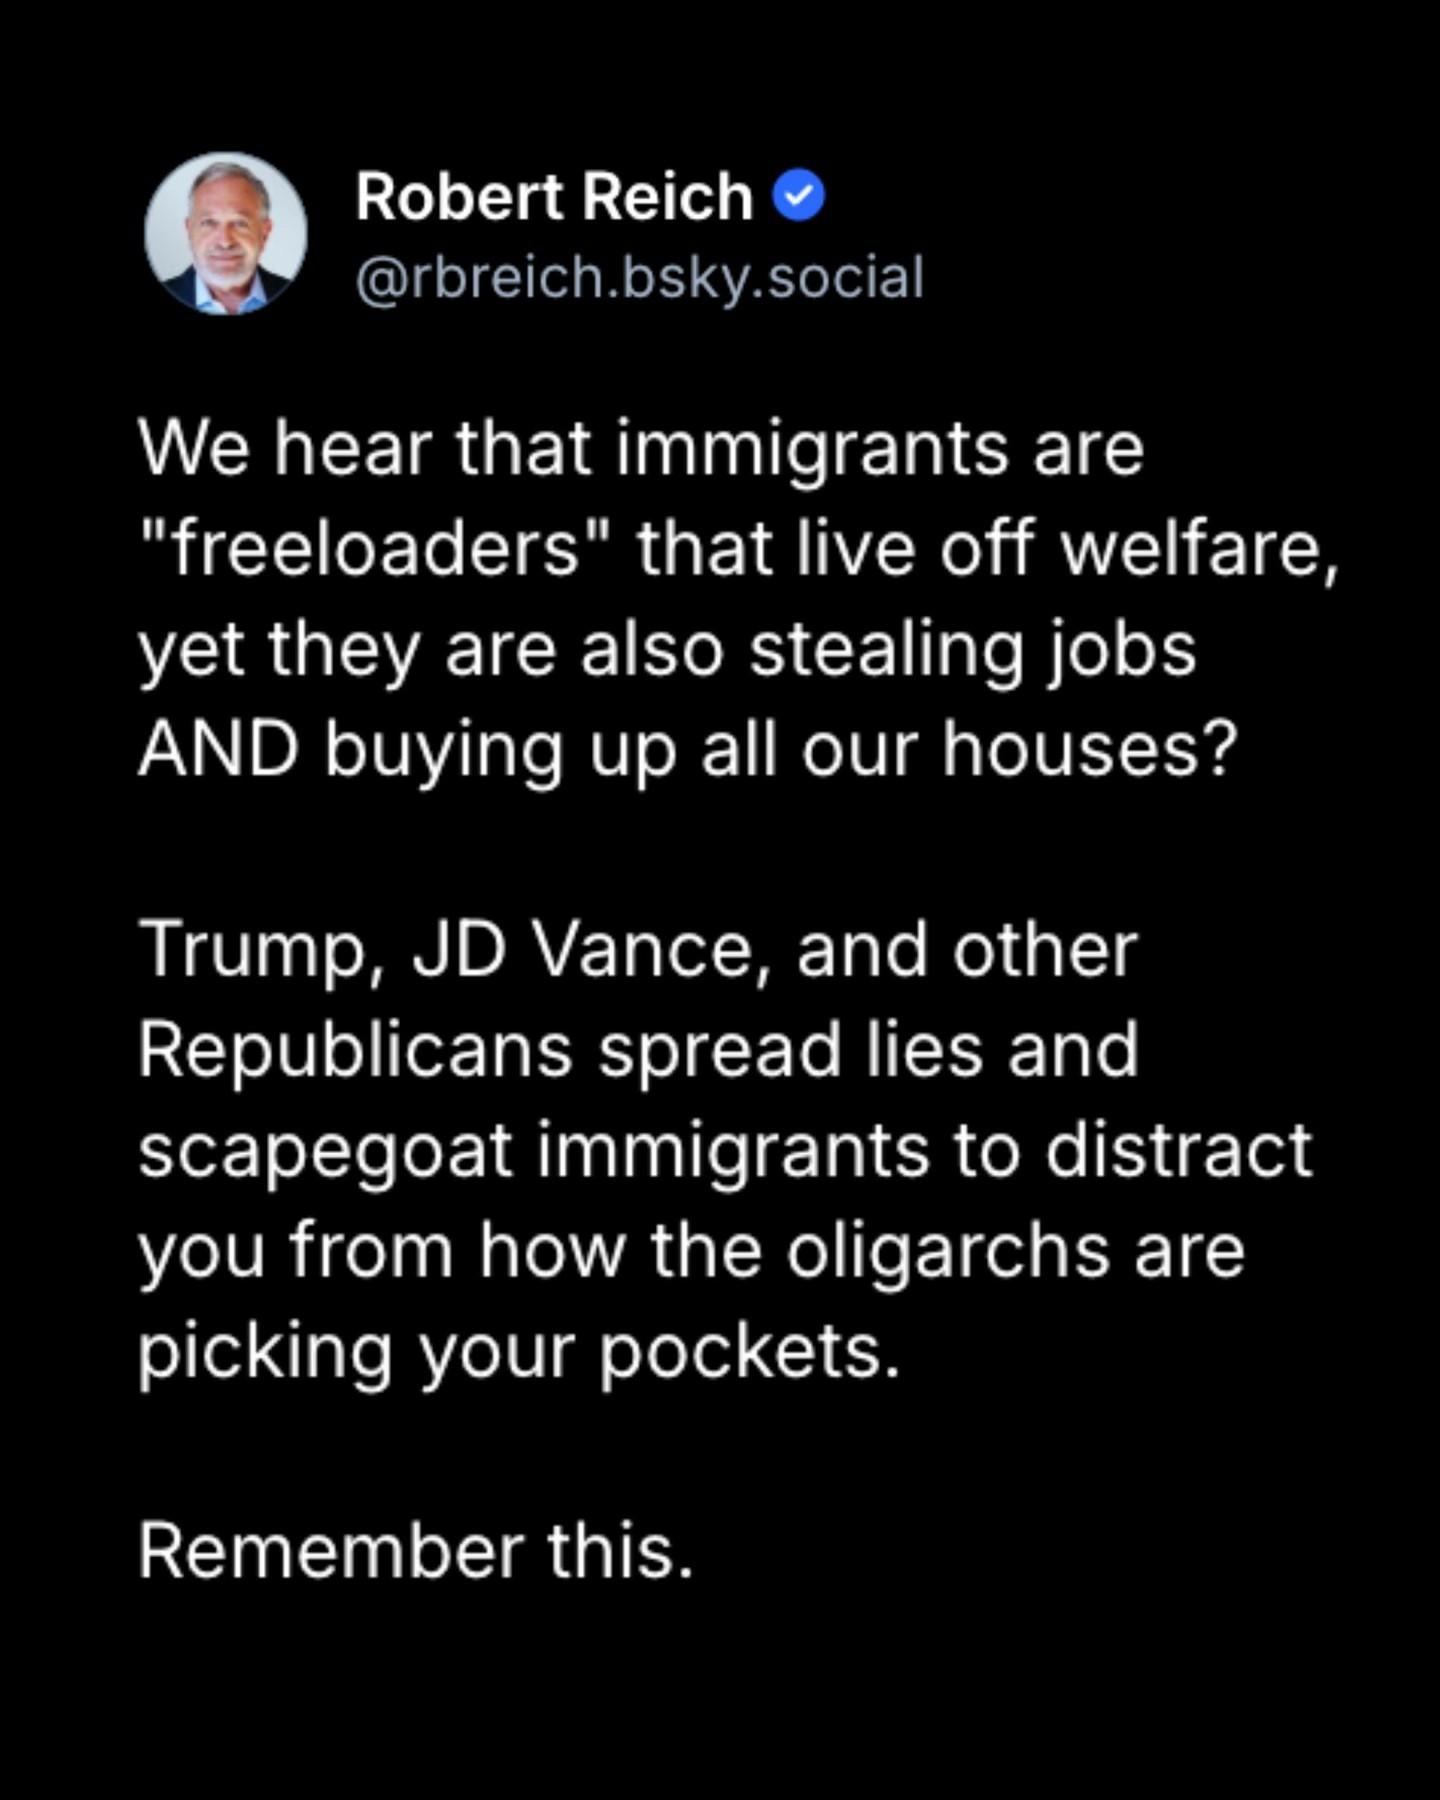Click the name JD Vance
The image size is (1440, 1800).
(x=590, y=950)
